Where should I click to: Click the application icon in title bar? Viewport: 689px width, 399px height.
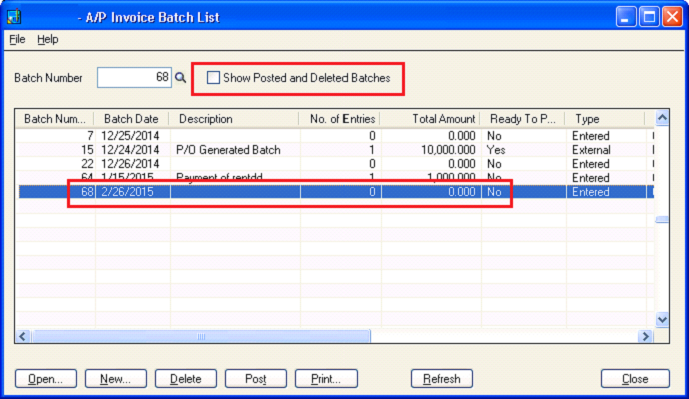point(14,17)
